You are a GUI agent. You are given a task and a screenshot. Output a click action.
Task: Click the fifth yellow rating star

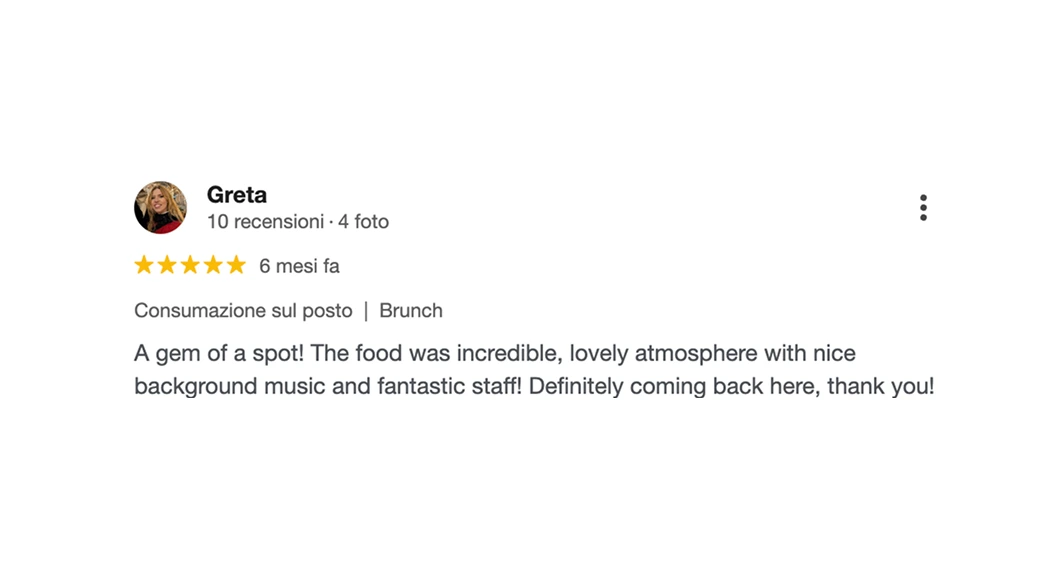point(236,265)
